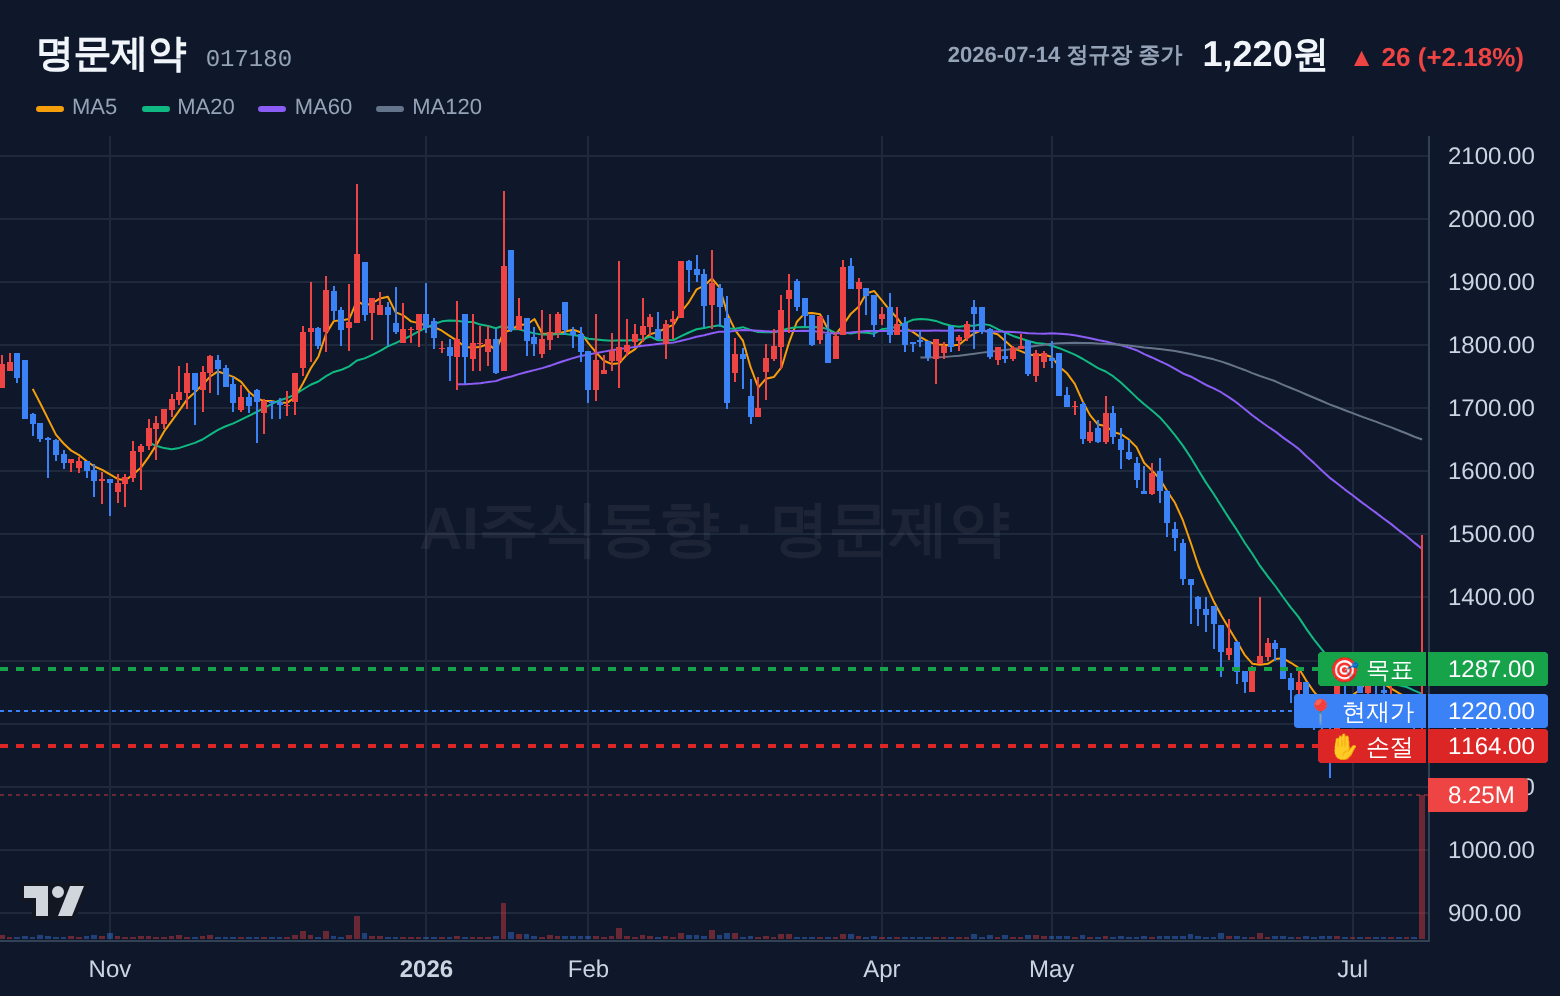This screenshot has height=996, width=1560.
Task: Click the 1800.00 price axis label
Action: (x=1491, y=345)
